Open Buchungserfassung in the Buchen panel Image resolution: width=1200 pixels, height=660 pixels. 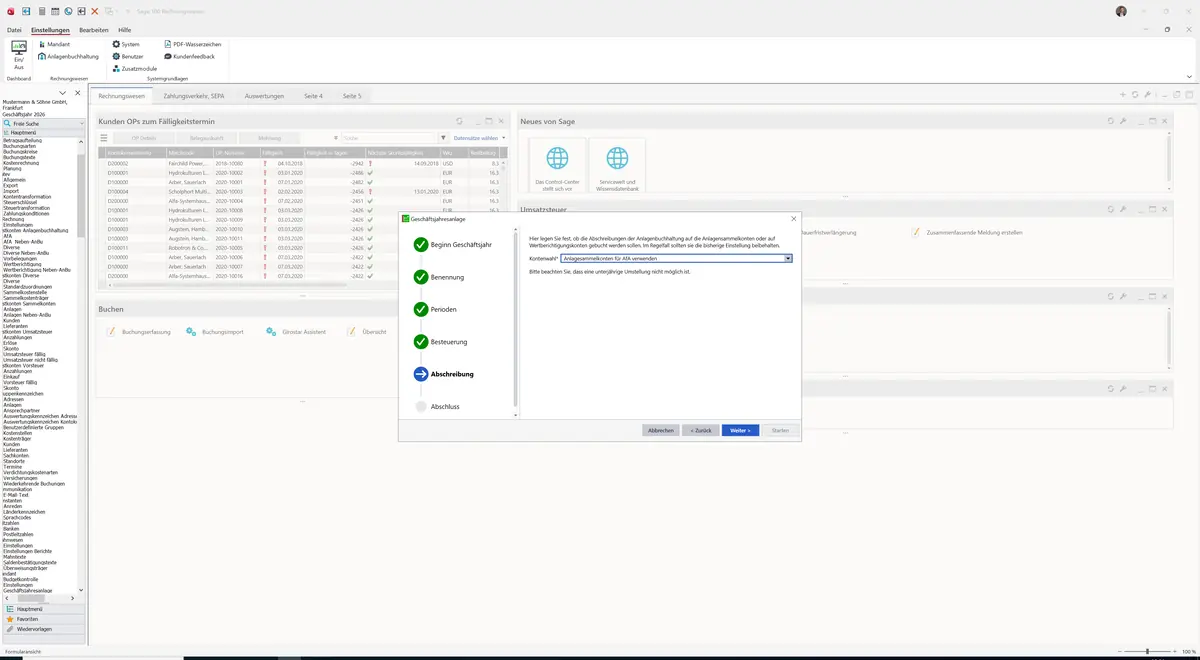coord(139,331)
